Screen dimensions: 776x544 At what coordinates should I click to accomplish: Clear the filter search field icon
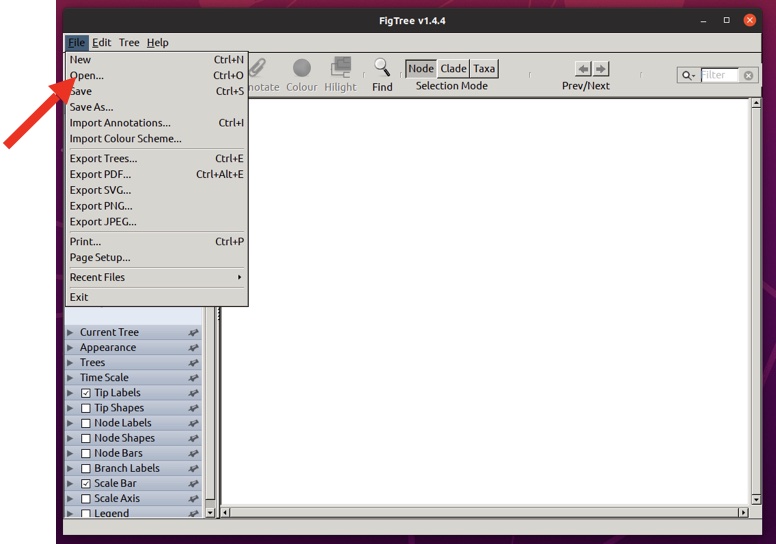[x=748, y=76]
